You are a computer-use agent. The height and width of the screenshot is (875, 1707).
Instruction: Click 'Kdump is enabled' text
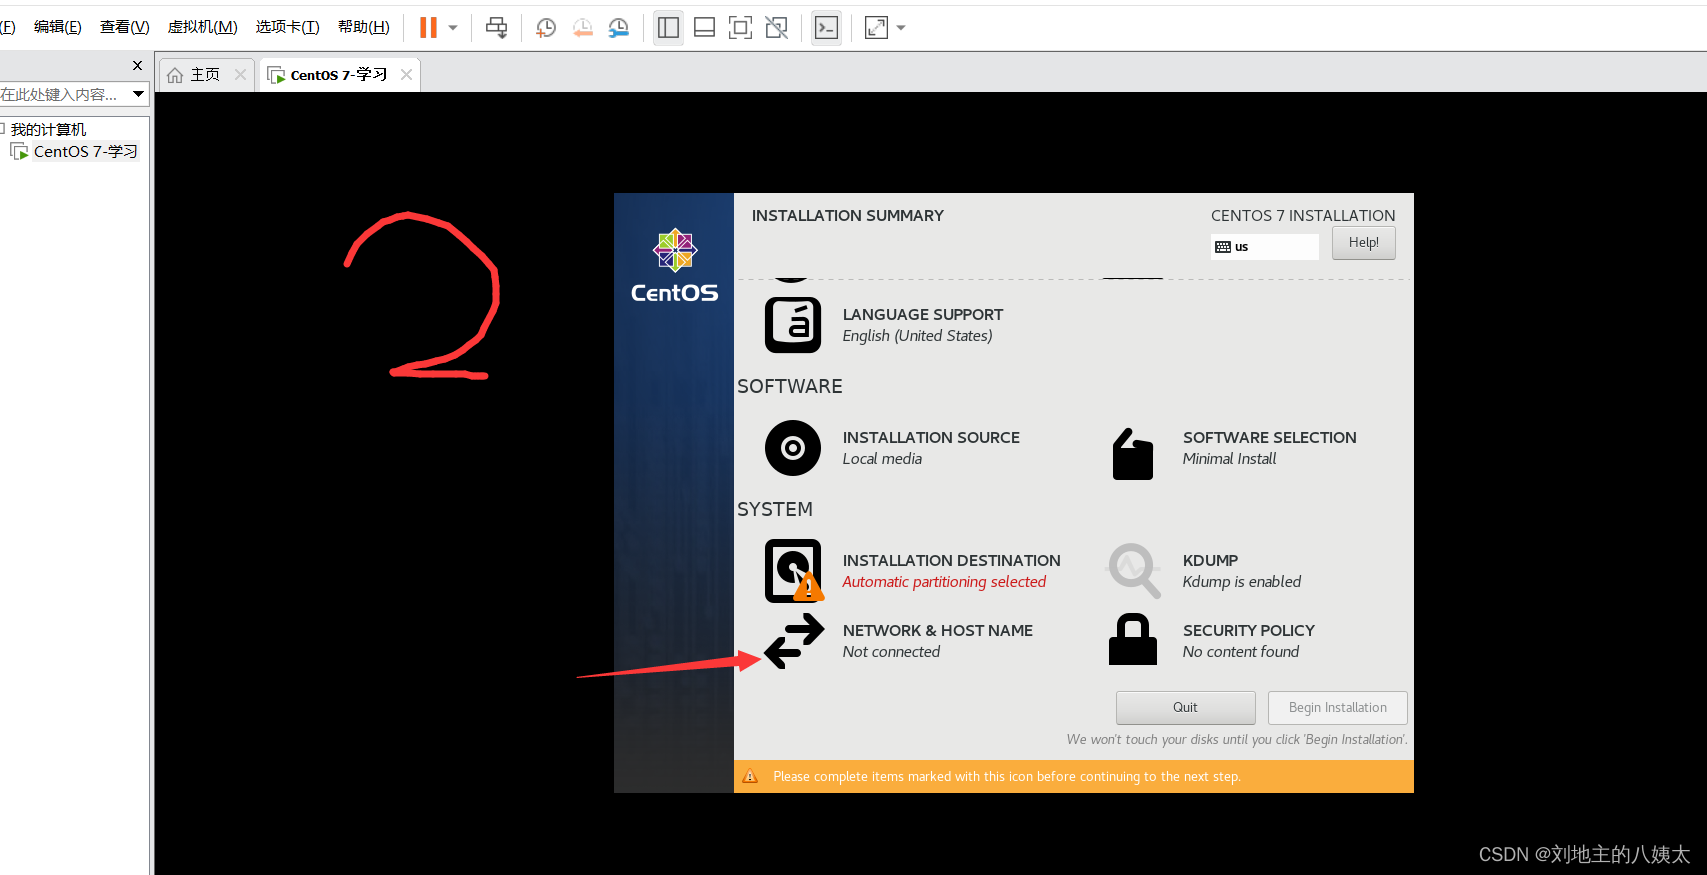pos(1241,582)
